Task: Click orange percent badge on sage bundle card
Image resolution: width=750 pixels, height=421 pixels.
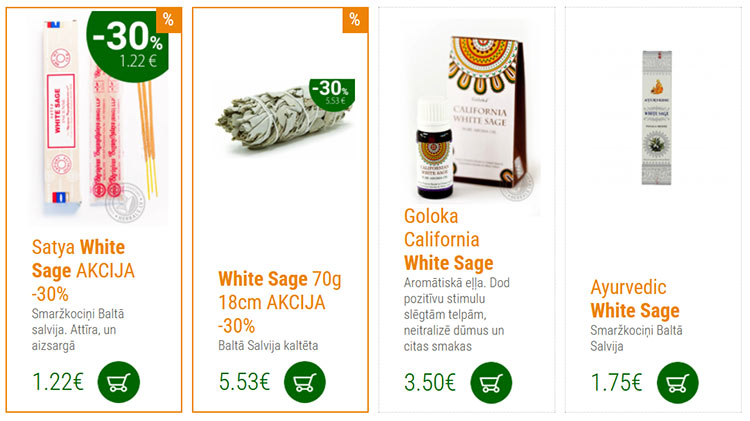Action: pos(355,20)
